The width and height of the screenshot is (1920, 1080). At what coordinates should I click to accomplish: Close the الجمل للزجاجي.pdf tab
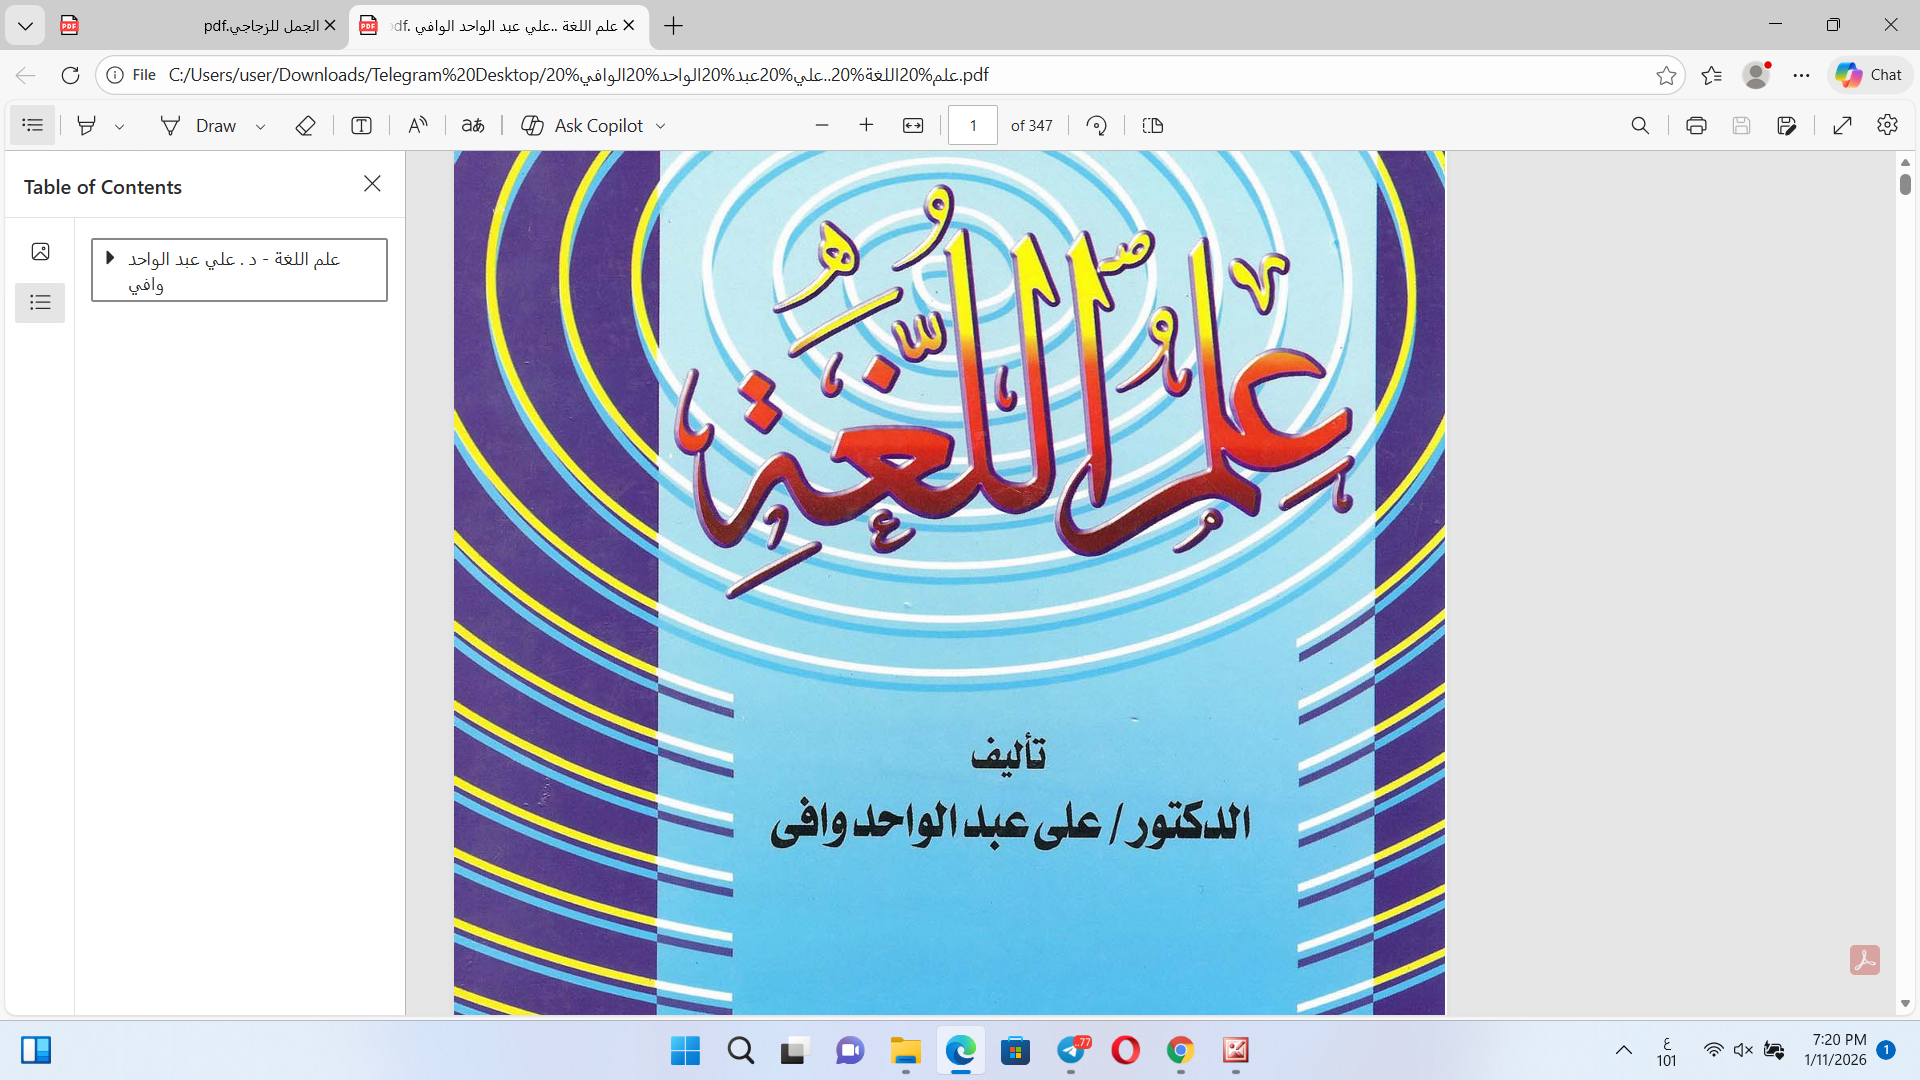(x=330, y=25)
